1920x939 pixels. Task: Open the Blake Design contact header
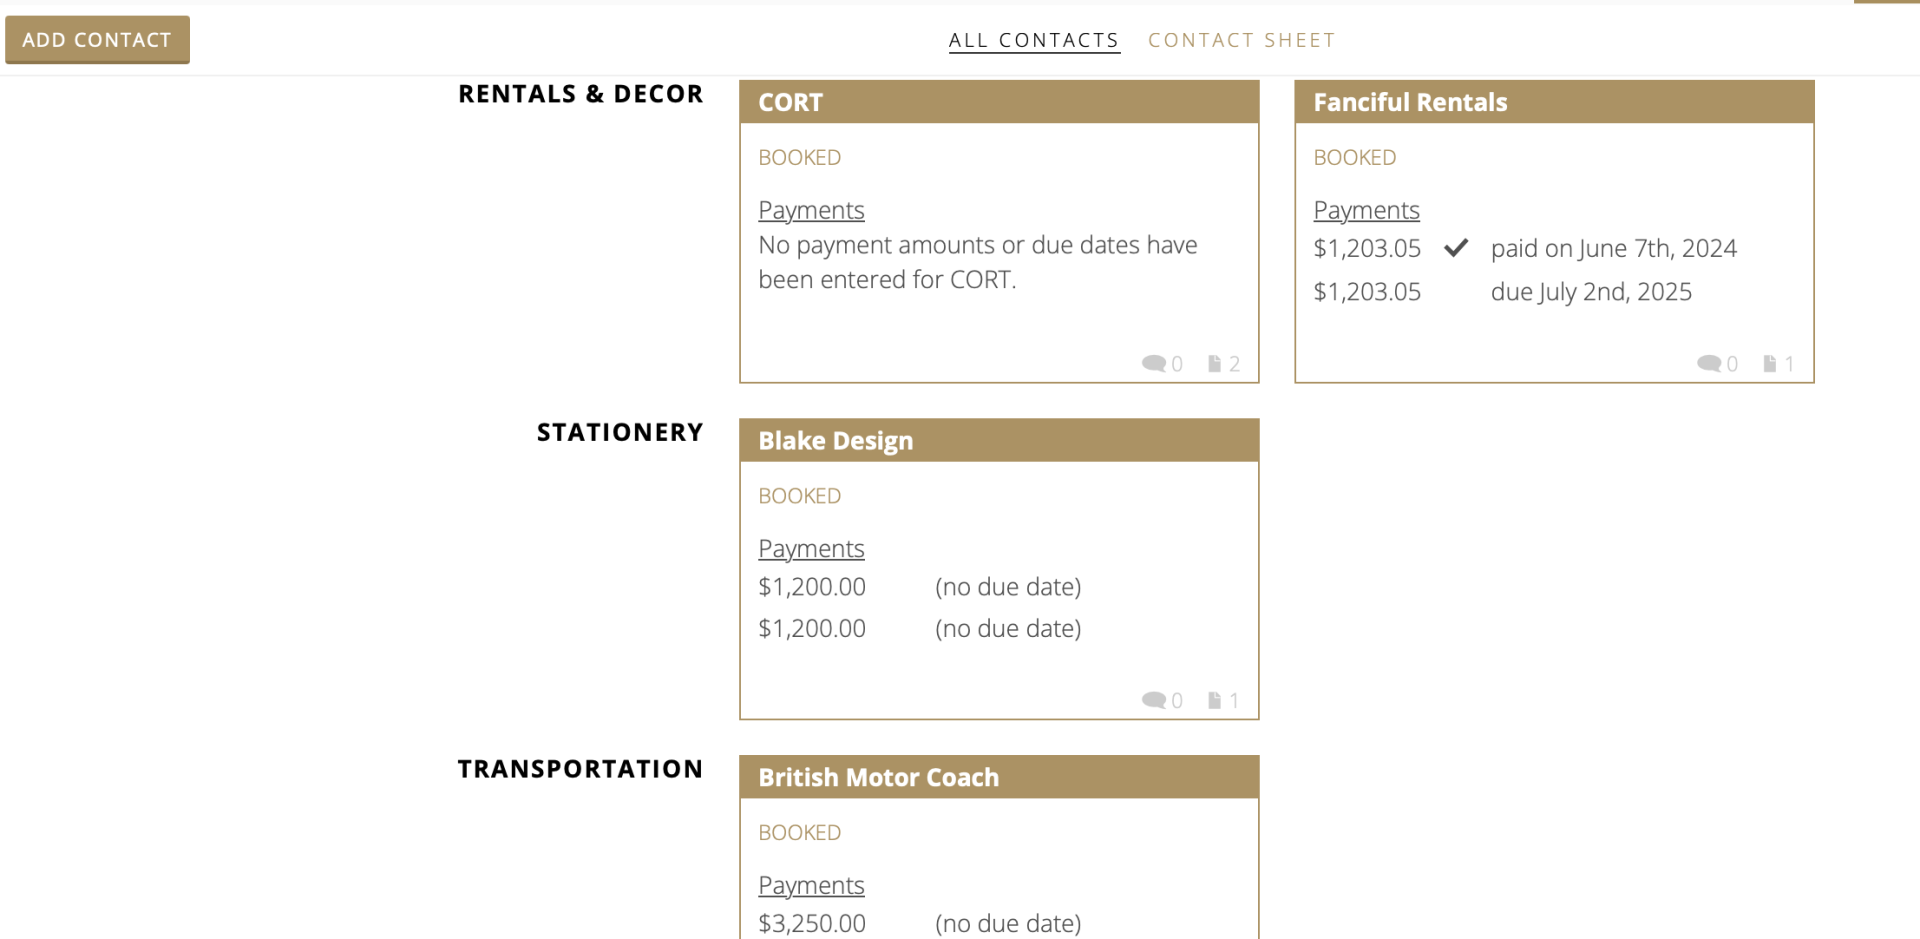click(x=835, y=441)
